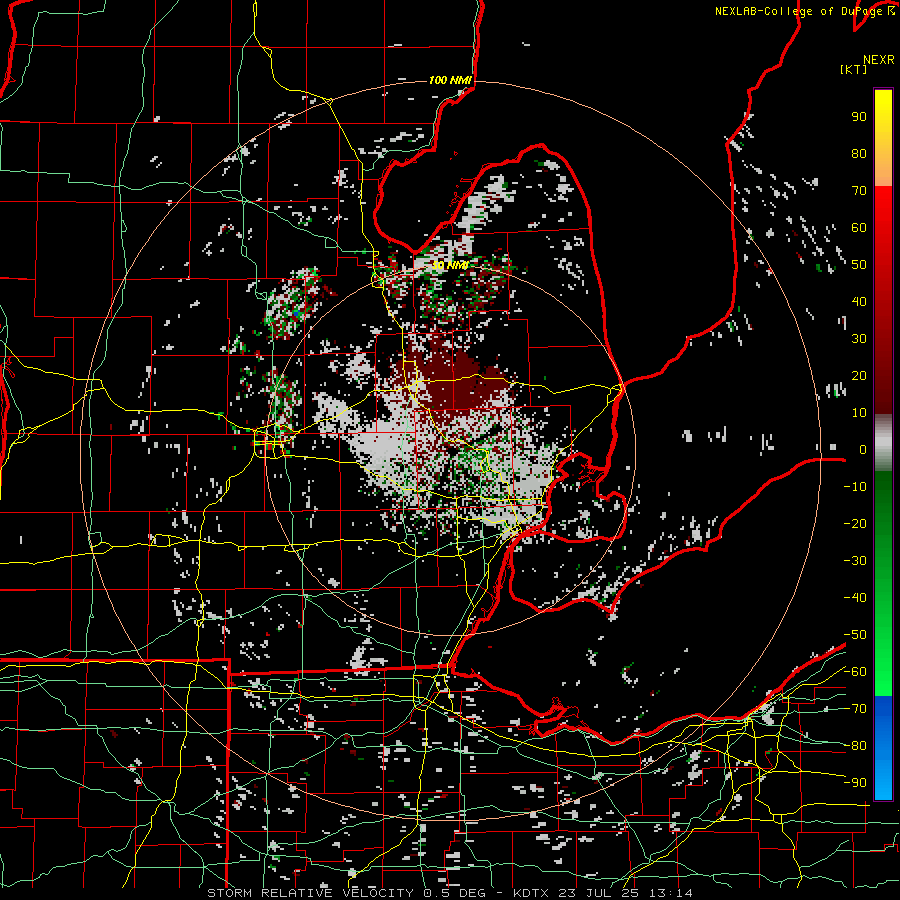Select the -90 scale value
The height and width of the screenshot is (900, 900).
(x=855, y=783)
